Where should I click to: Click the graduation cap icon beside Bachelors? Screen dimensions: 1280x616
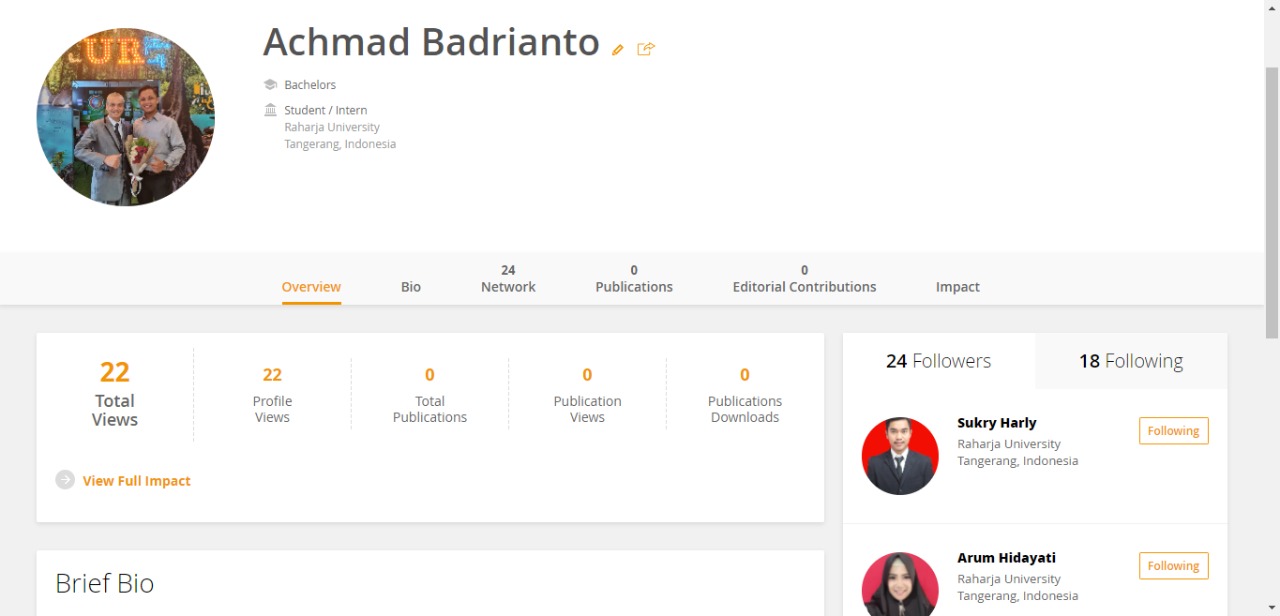pyautogui.click(x=270, y=85)
